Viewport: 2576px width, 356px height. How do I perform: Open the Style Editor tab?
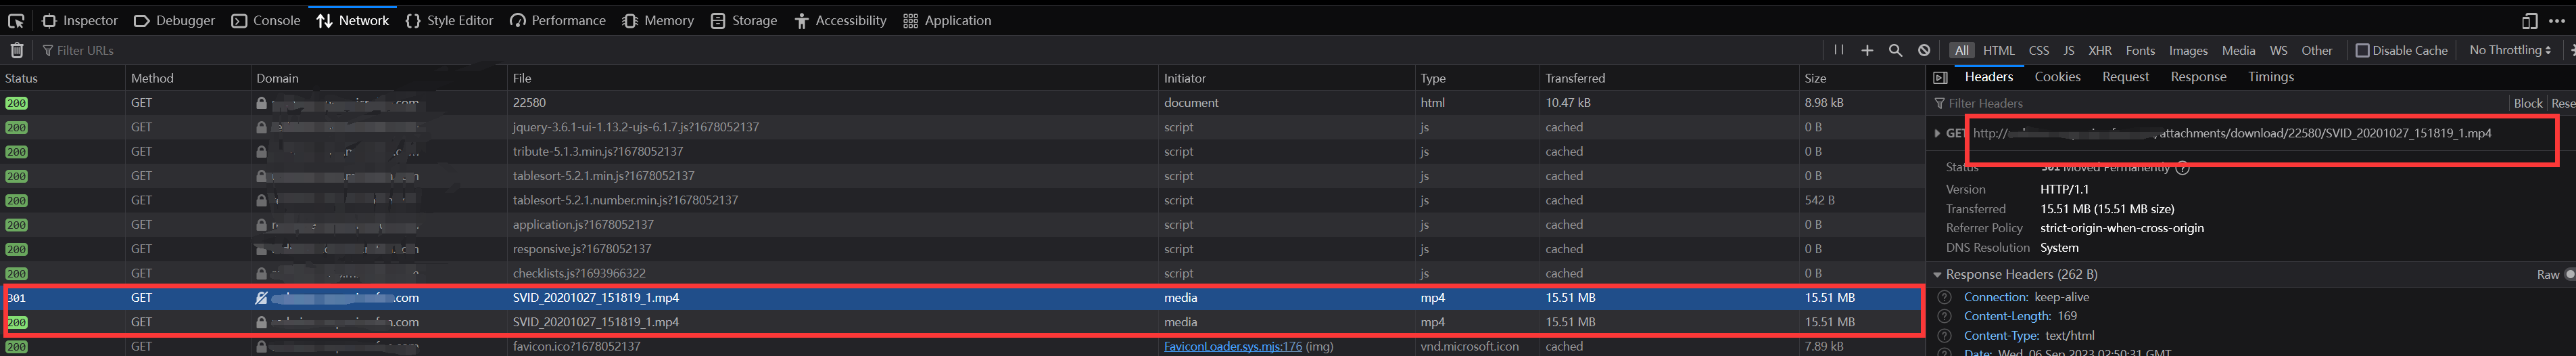[x=449, y=20]
